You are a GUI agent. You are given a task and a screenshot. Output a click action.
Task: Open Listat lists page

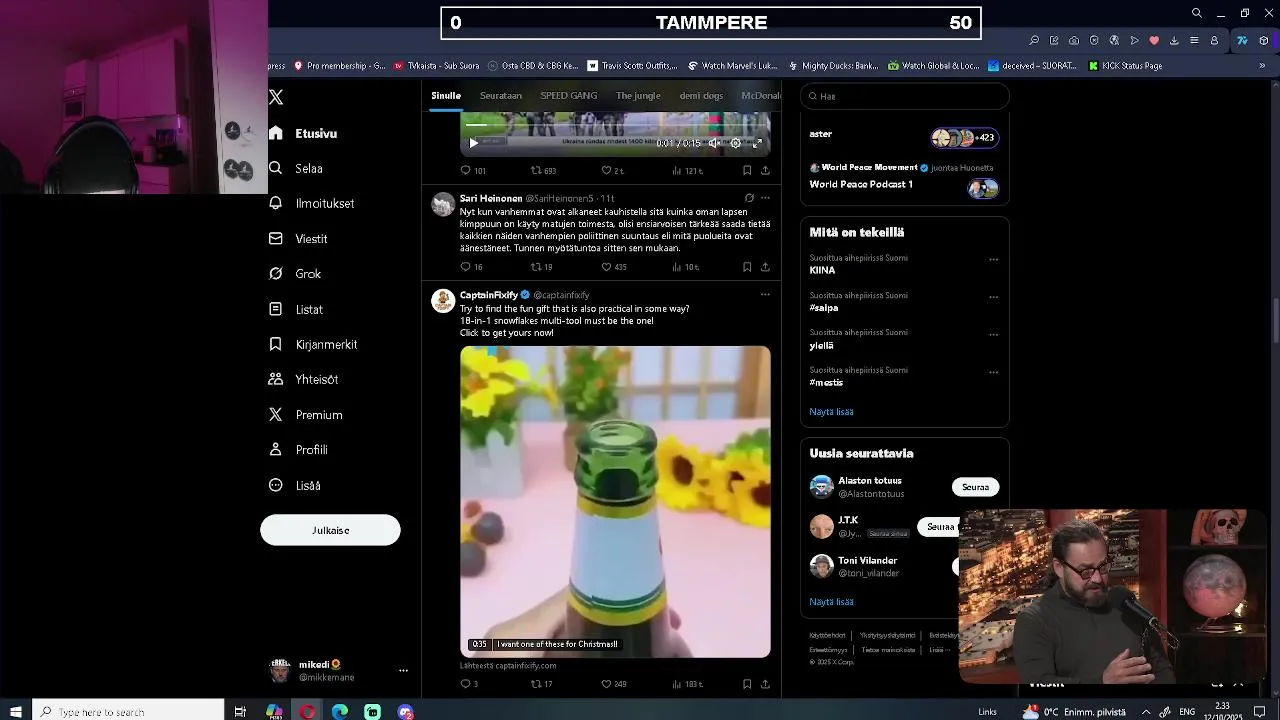pyautogui.click(x=296, y=309)
